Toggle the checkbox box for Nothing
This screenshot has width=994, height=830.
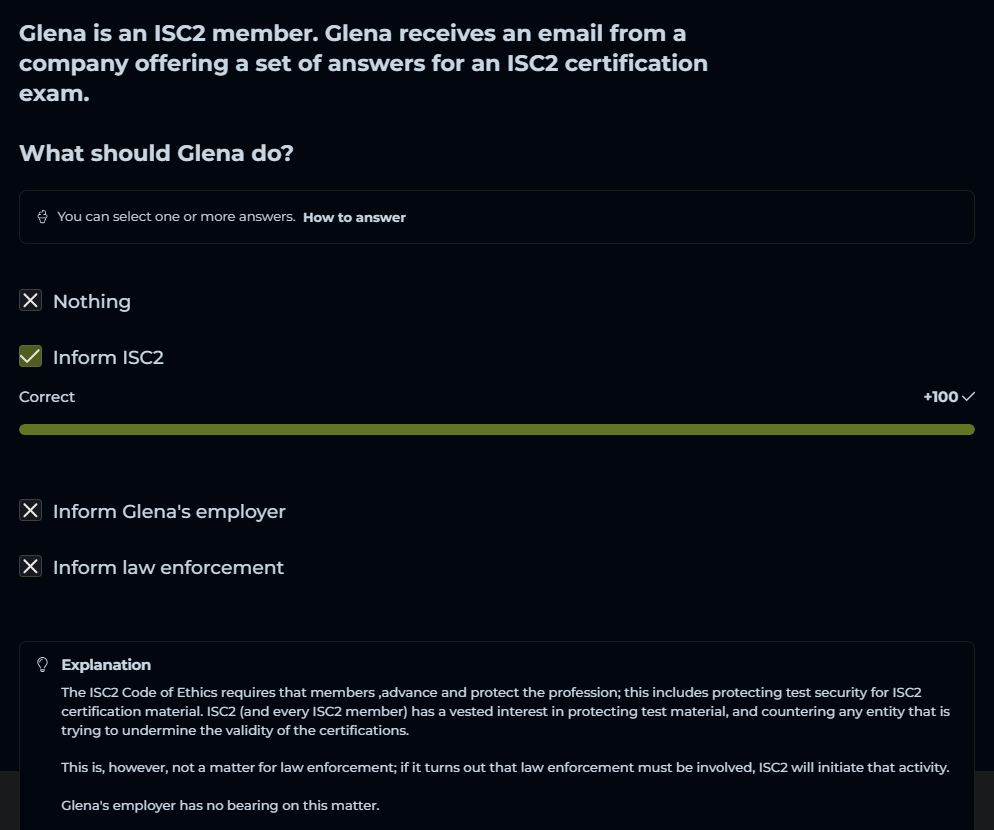(31, 301)
